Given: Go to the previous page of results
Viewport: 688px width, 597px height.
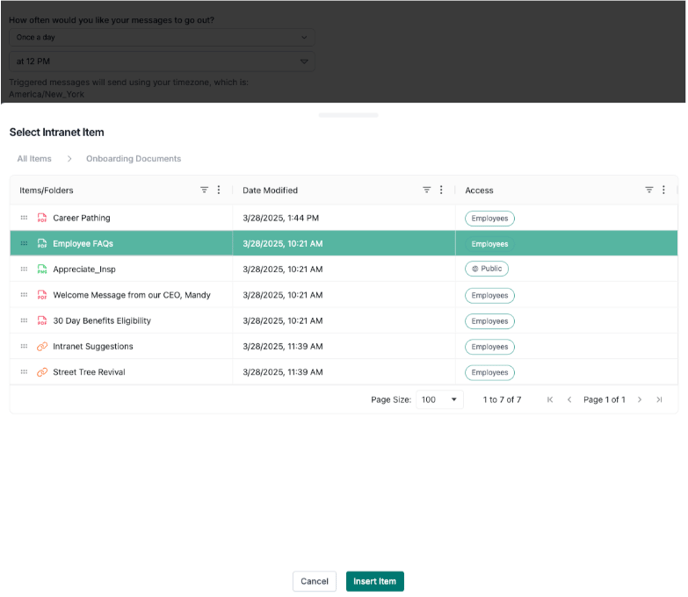Looking at the screenshot, I should tap(570, 400).
